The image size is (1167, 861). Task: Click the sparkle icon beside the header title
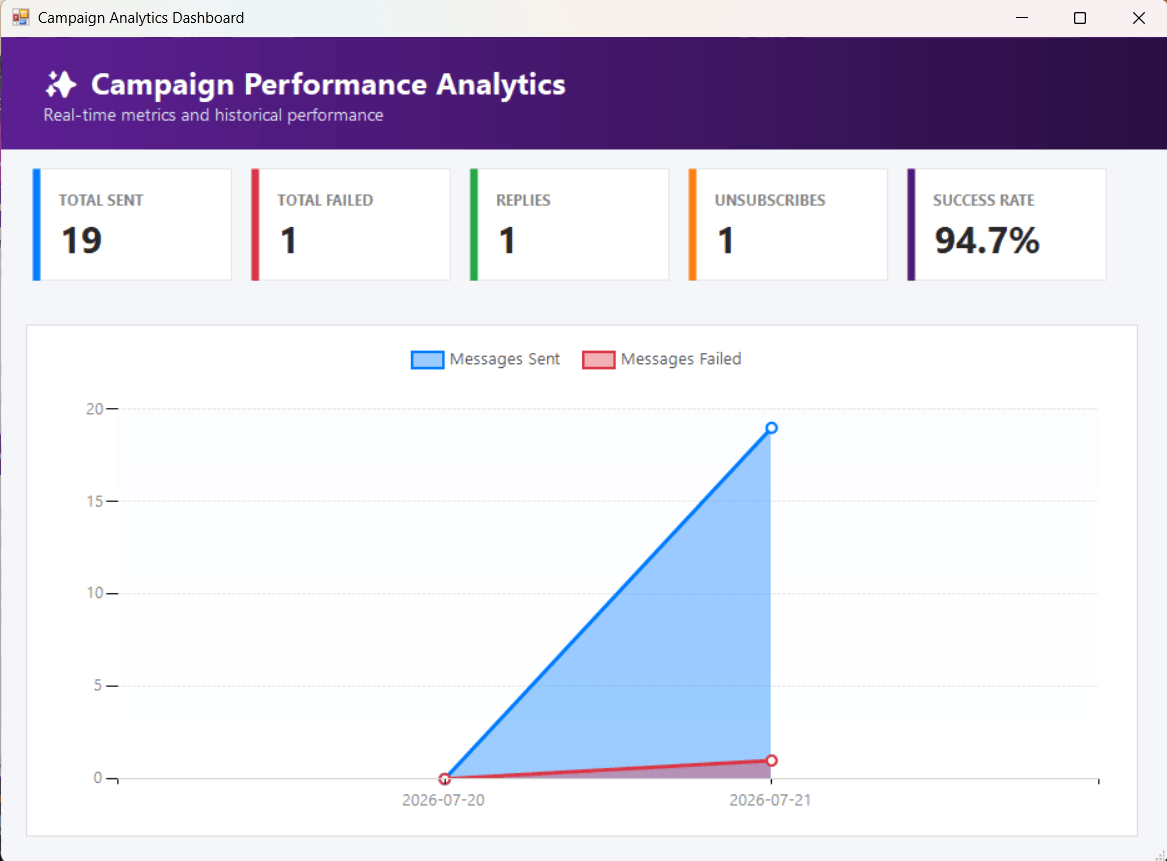pos(61,84)
